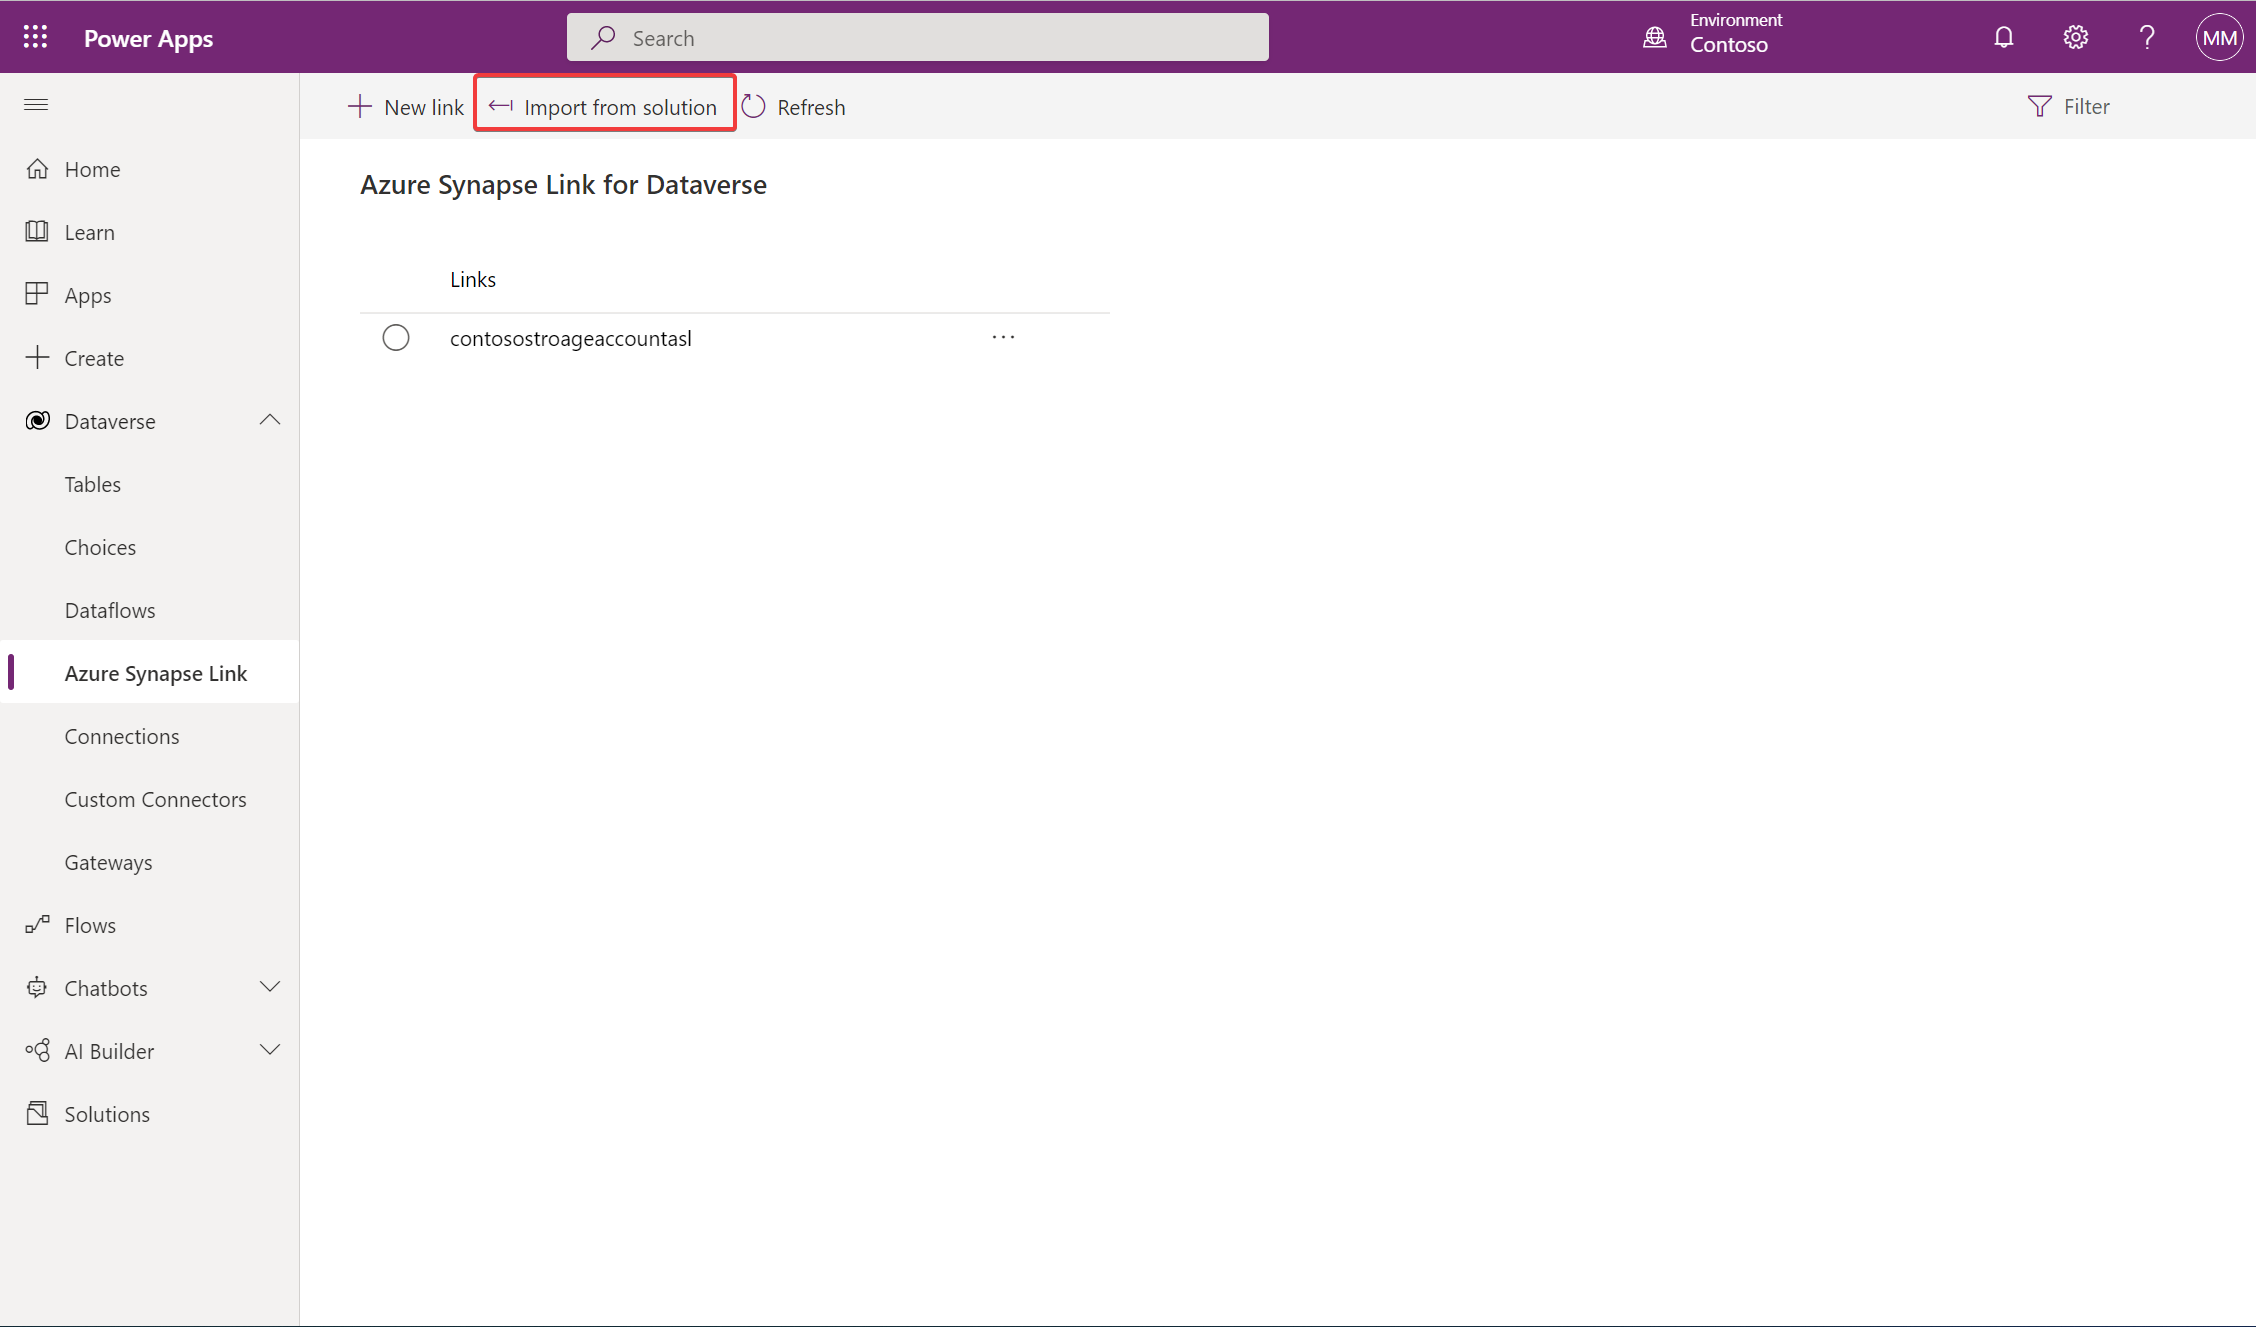
Task: Navigate to the Solutions menu item
Action: point(106,1114)
